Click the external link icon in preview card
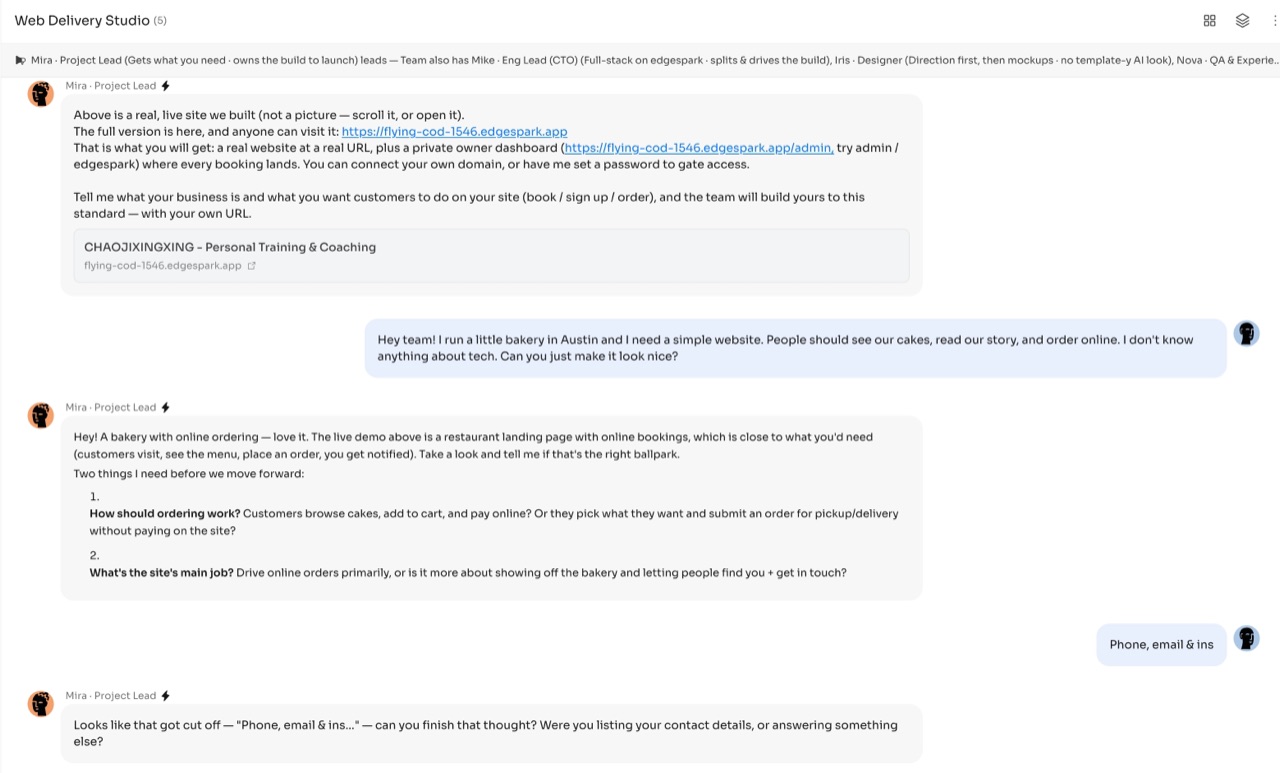This screenshot has width=1280, height=773. (252, 266)
